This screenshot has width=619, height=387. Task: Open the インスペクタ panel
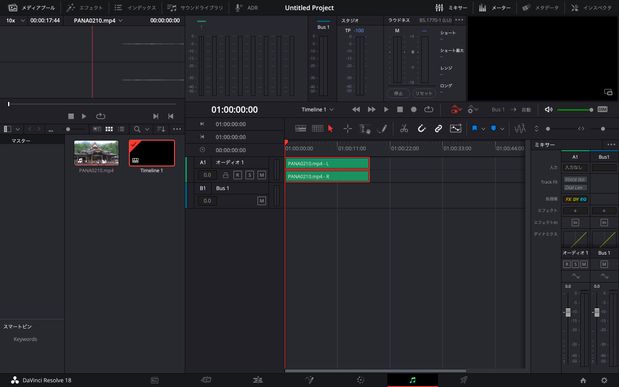point(591,8)
